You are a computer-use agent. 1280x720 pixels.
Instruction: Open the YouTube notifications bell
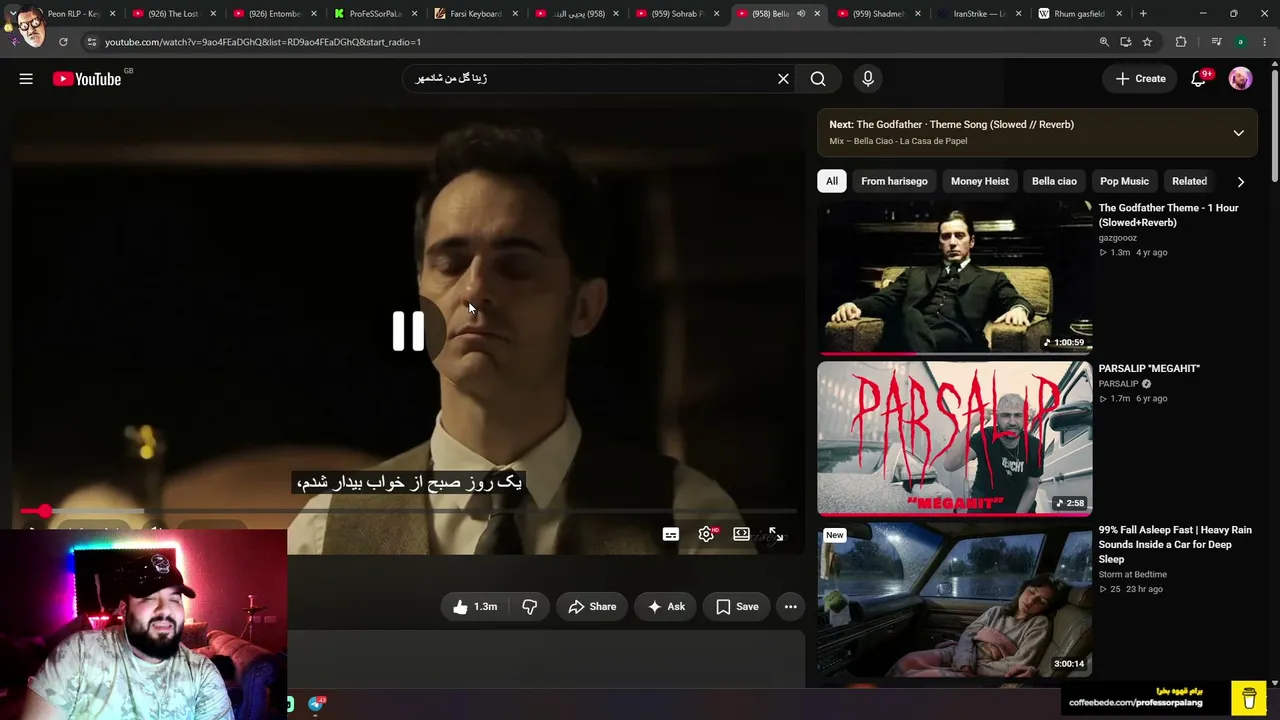click(x=1199, y=79)
